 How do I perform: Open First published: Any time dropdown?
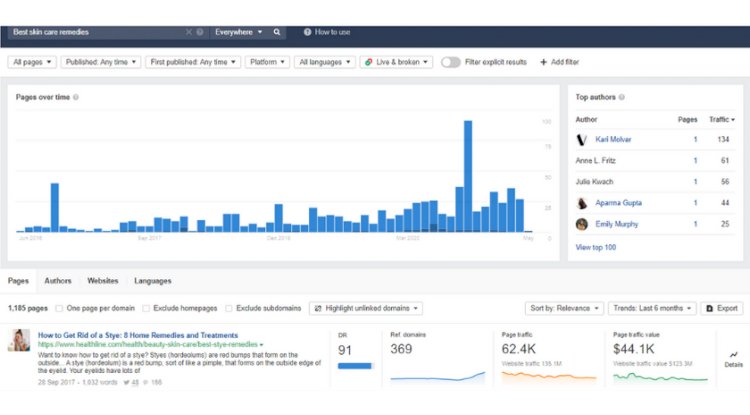point(193,62)
